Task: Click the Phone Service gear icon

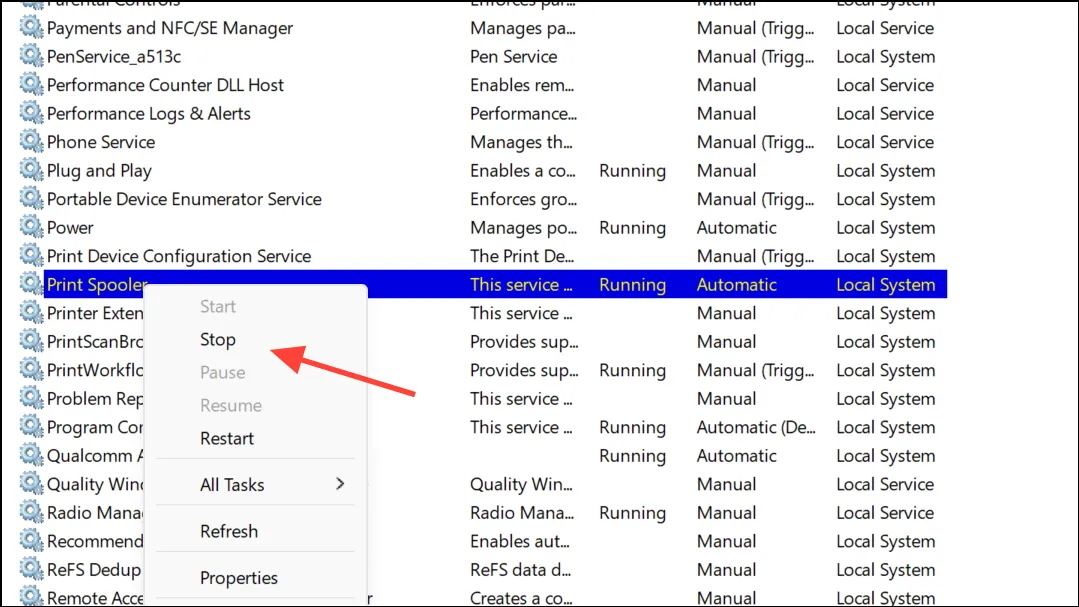Action: pos(31,141)
